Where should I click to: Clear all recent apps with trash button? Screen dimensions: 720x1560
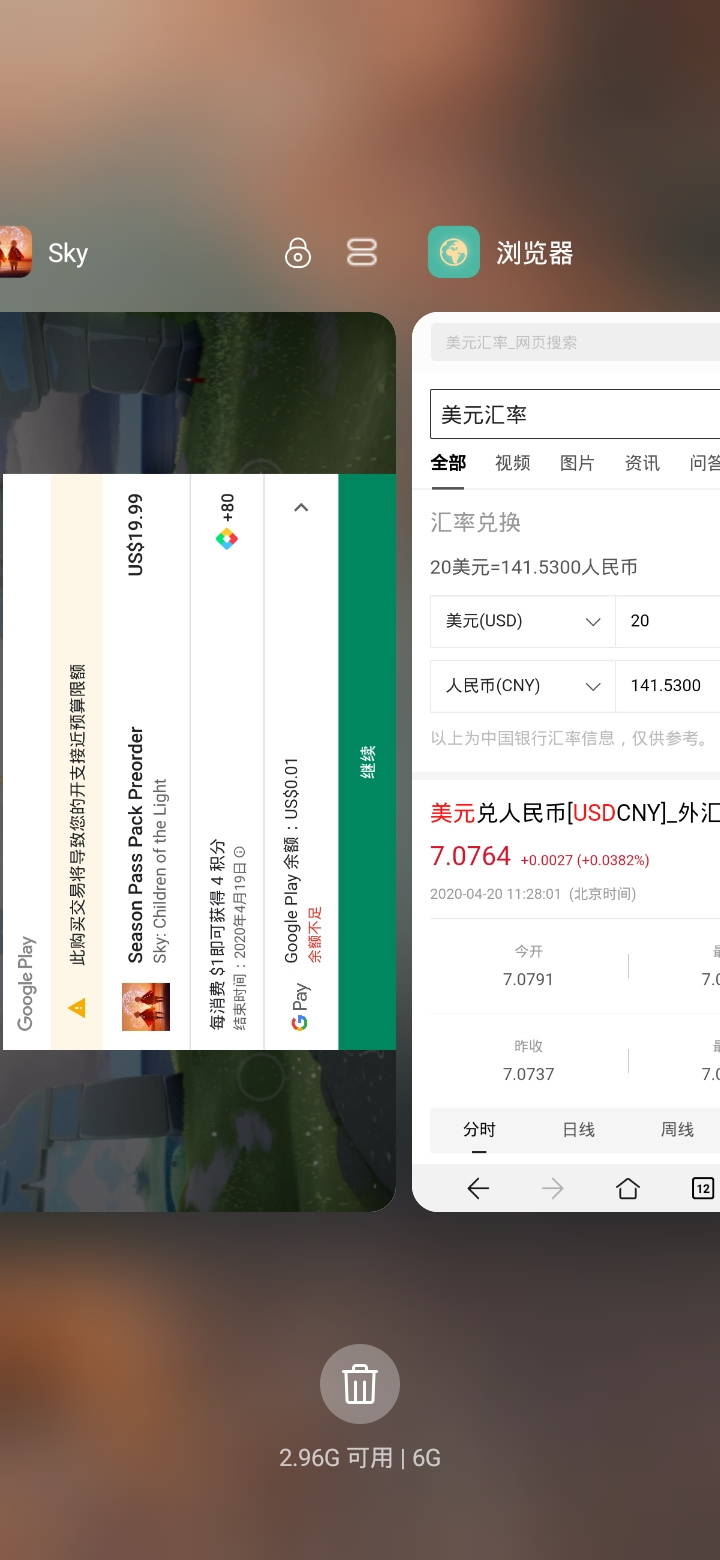point(360,1384)
